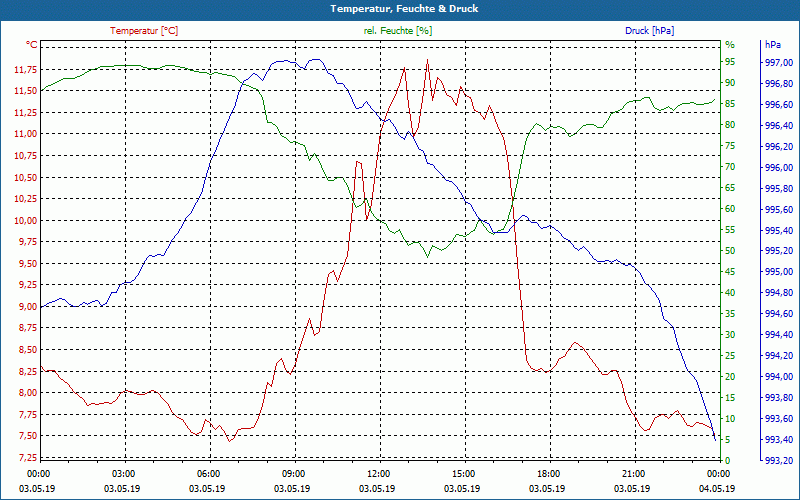This screenshot has height=500, width=800.
Task: Click the 10,75 temperature axis value
Action: (x=25, y=156)
